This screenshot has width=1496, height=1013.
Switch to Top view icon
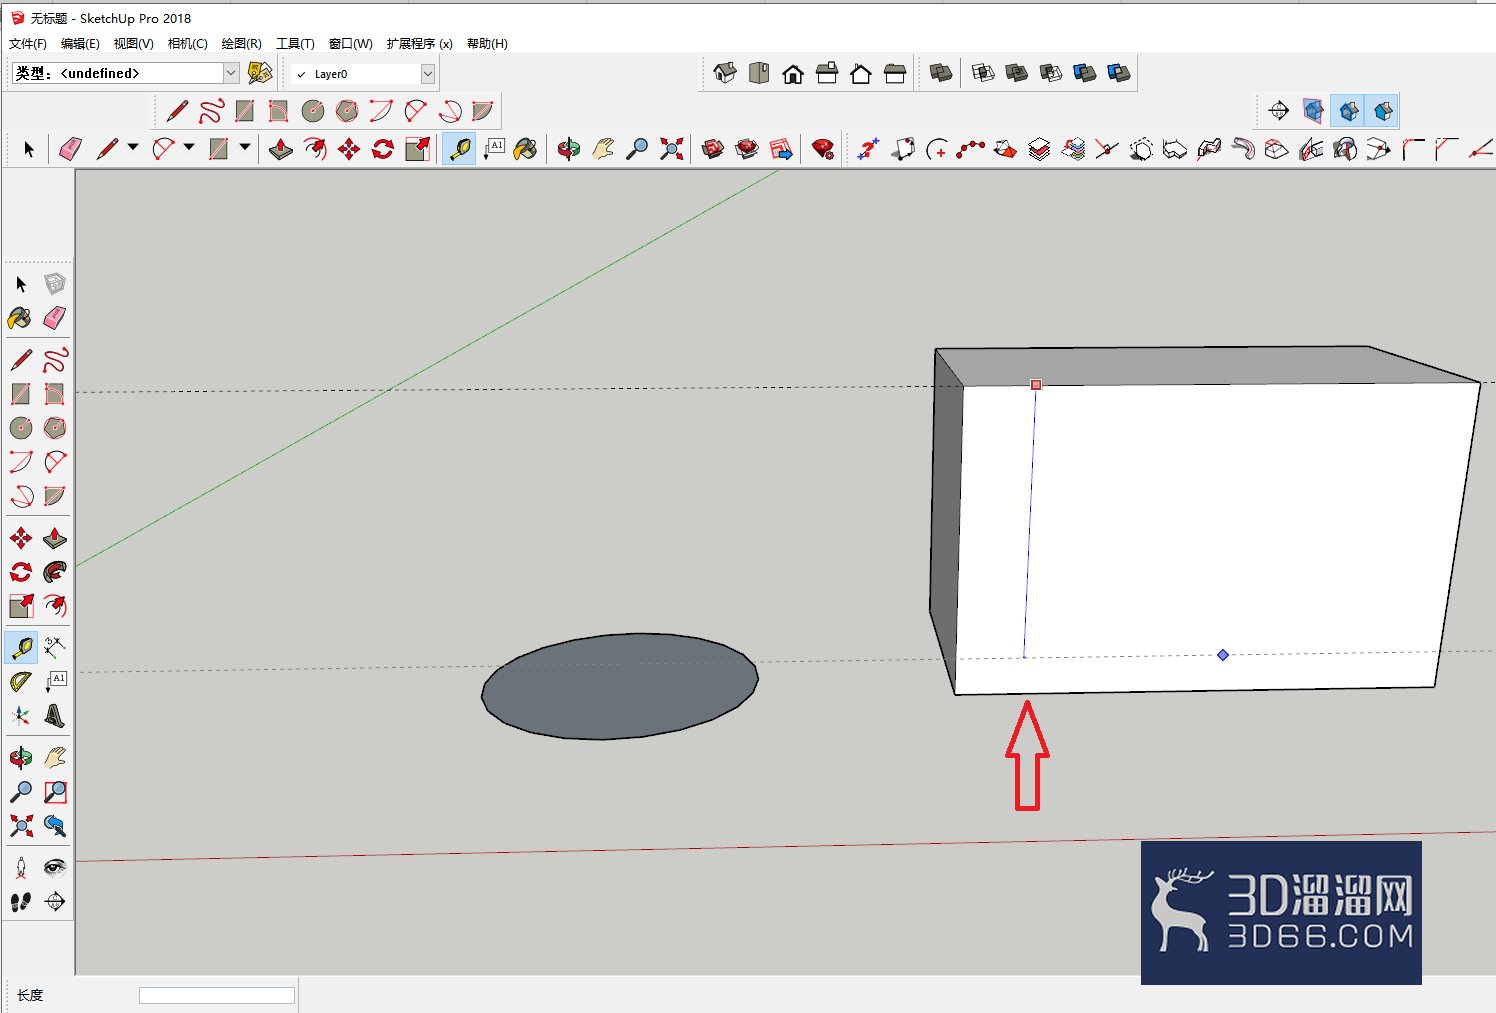759,73
